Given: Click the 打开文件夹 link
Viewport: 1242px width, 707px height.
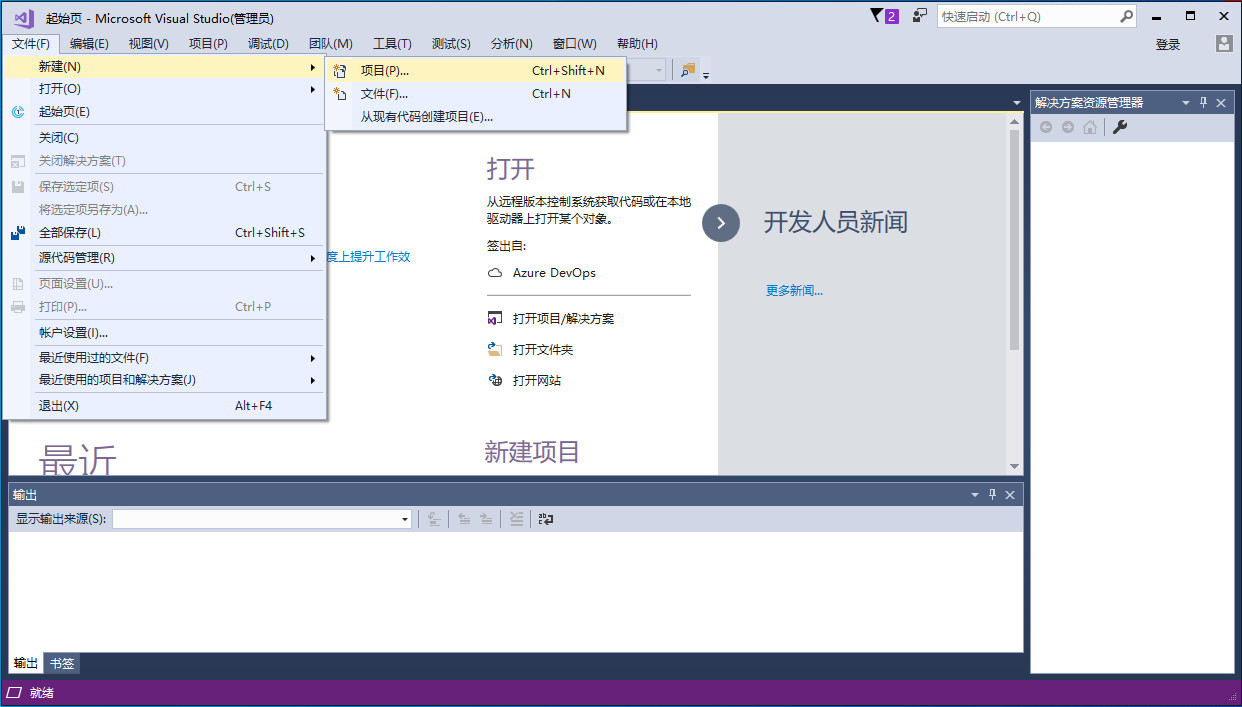Looking at the screenshot, I should pos(543,350).
